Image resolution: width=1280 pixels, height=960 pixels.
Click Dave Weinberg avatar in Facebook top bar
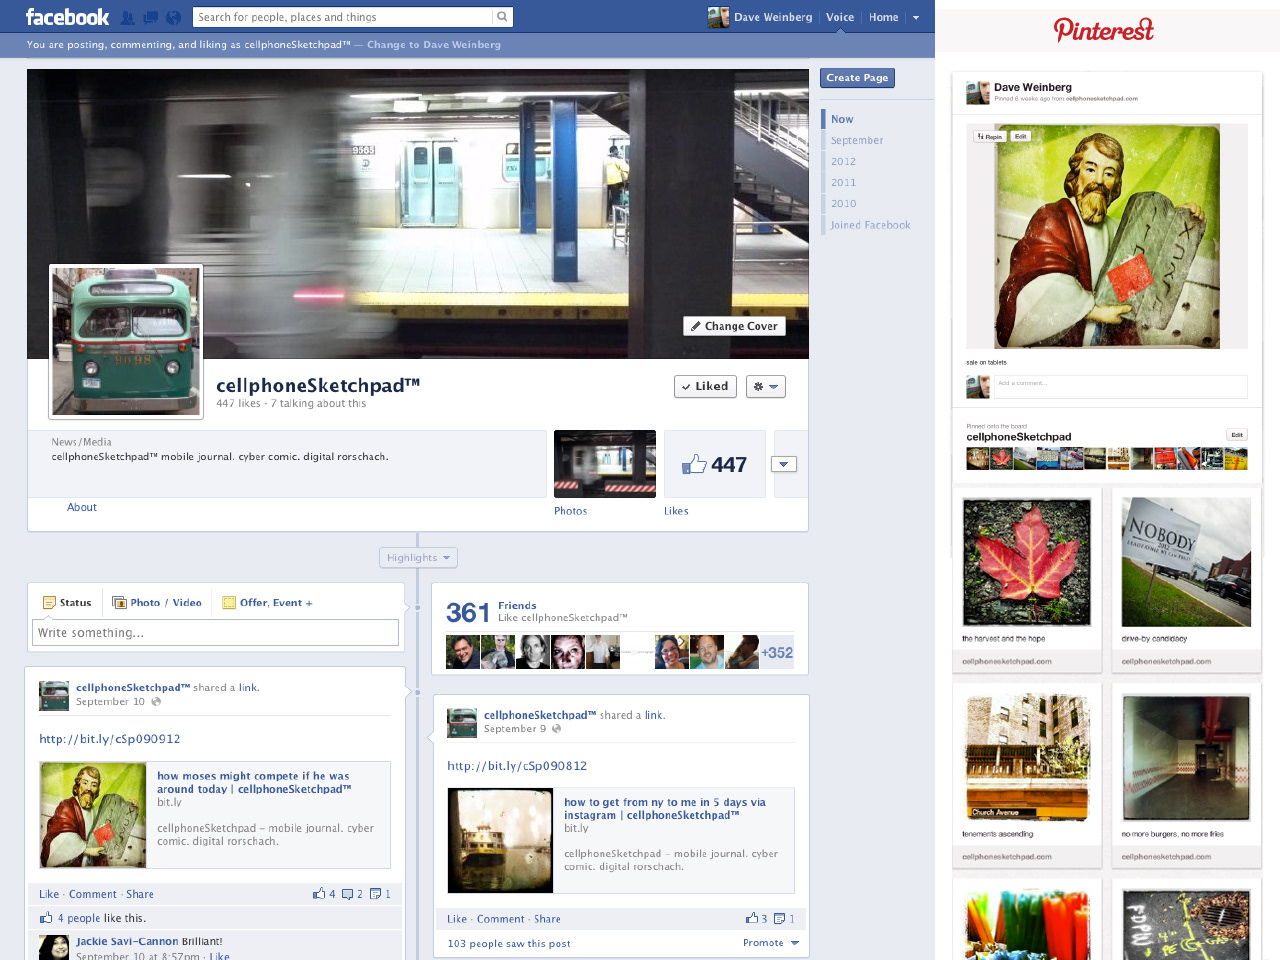point(717,17)
